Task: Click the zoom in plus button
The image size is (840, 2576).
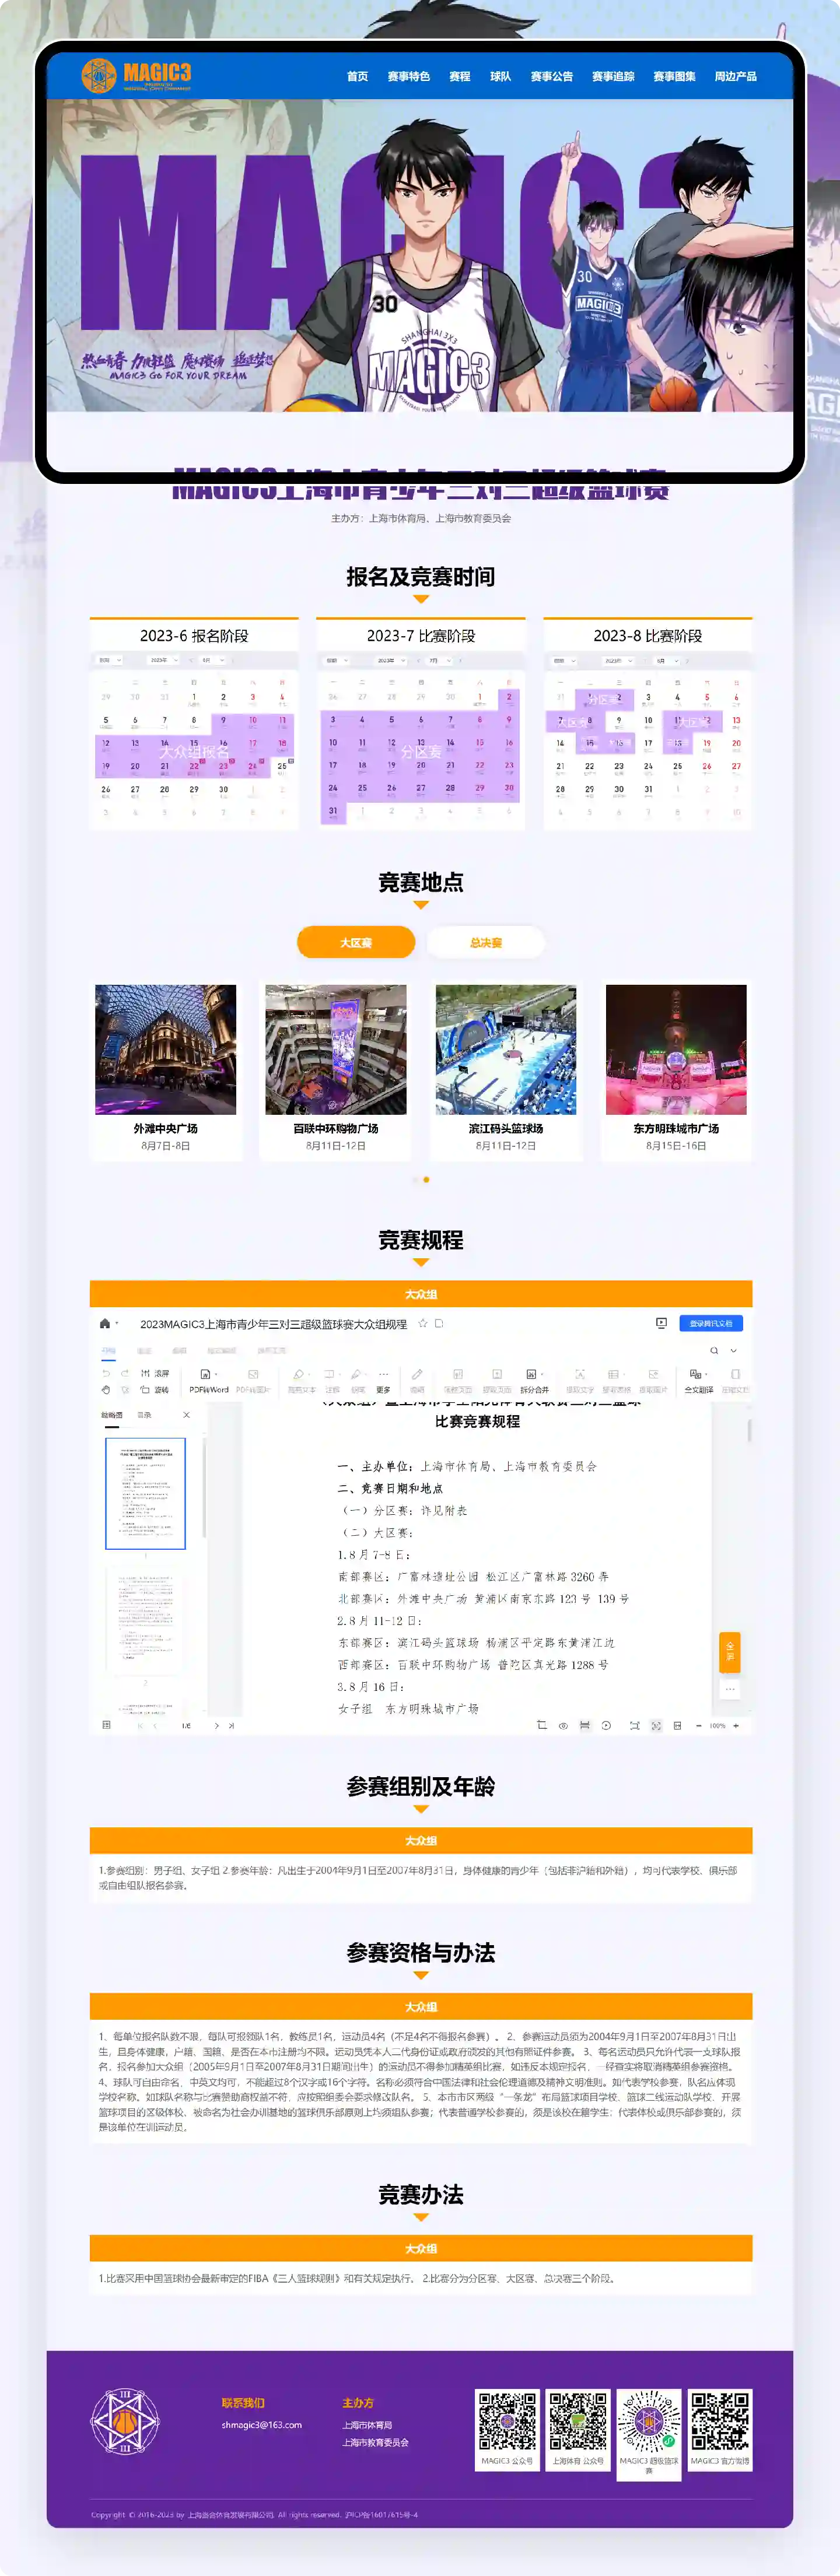Action: (x=736, y=1725)
